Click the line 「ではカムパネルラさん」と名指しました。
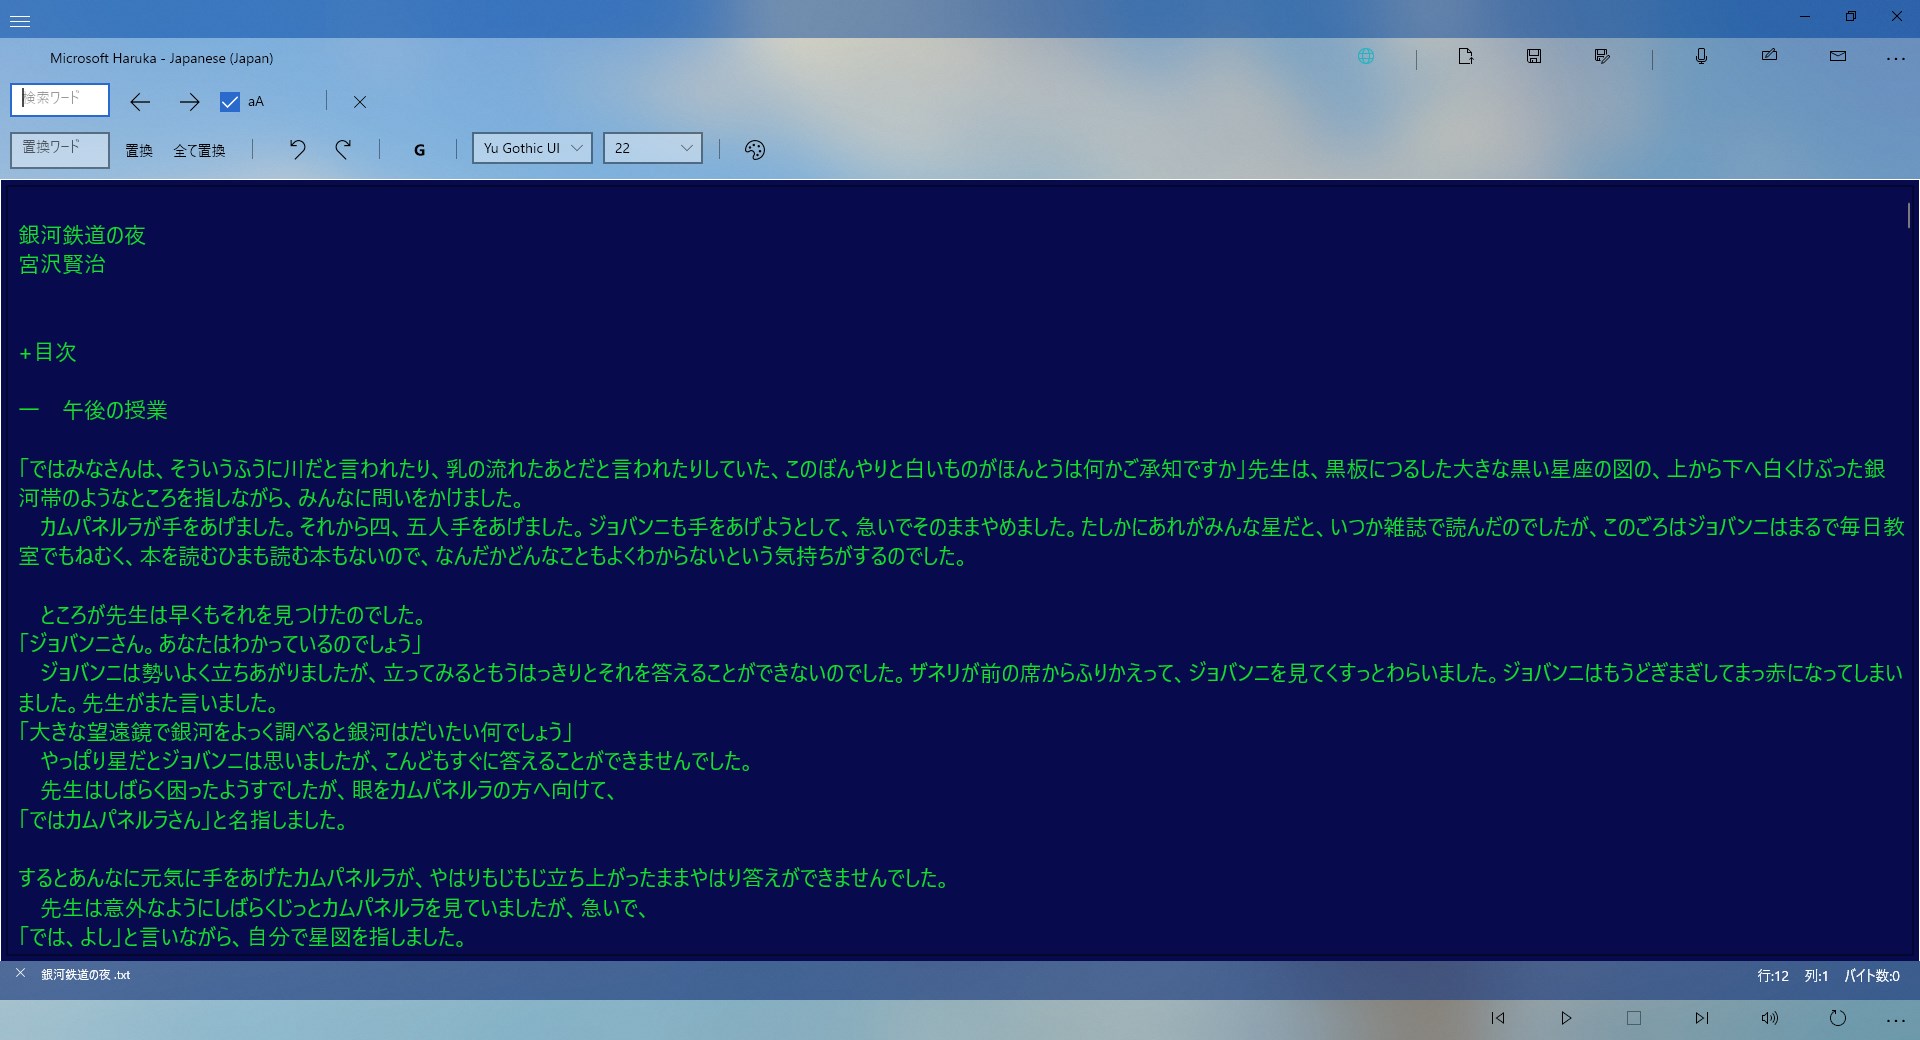The image size is (1920, 1040). [x=183, y=820]
